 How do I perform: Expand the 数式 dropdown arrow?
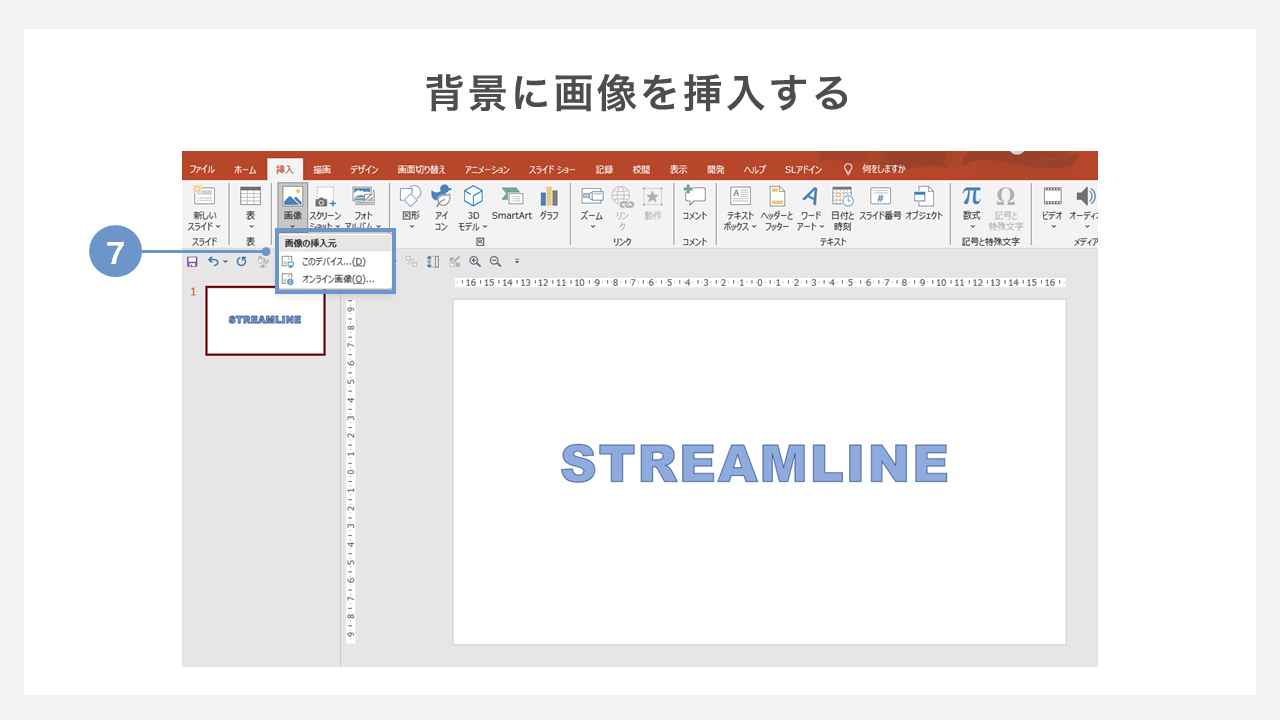(972, 226)
